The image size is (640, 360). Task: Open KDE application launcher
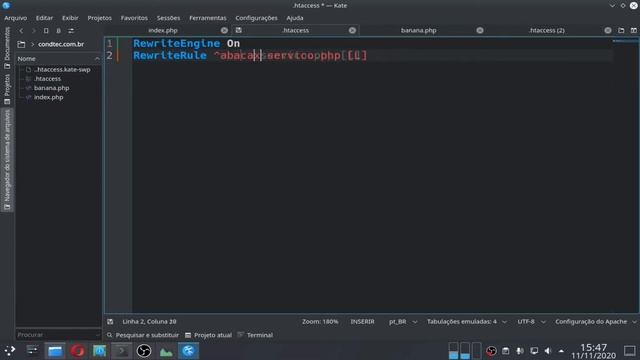[10, 351]
